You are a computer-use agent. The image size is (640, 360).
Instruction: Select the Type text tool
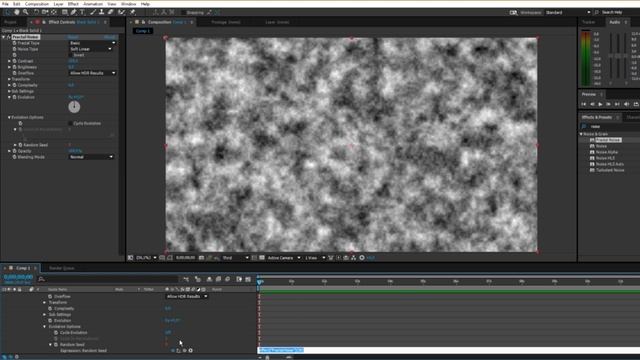(x=82, y=12)
